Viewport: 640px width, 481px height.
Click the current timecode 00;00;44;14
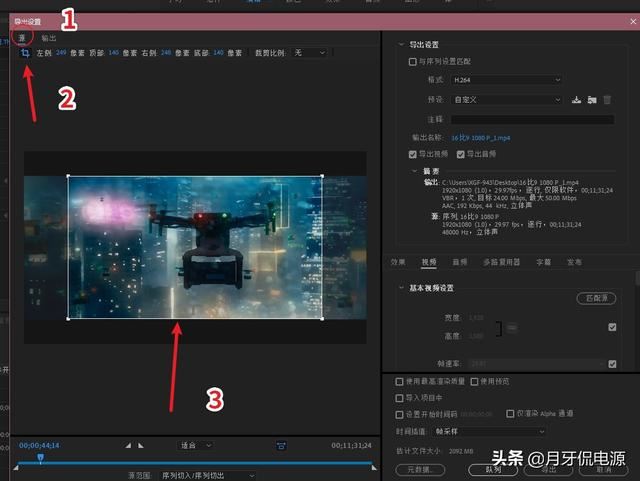point(39,445)
